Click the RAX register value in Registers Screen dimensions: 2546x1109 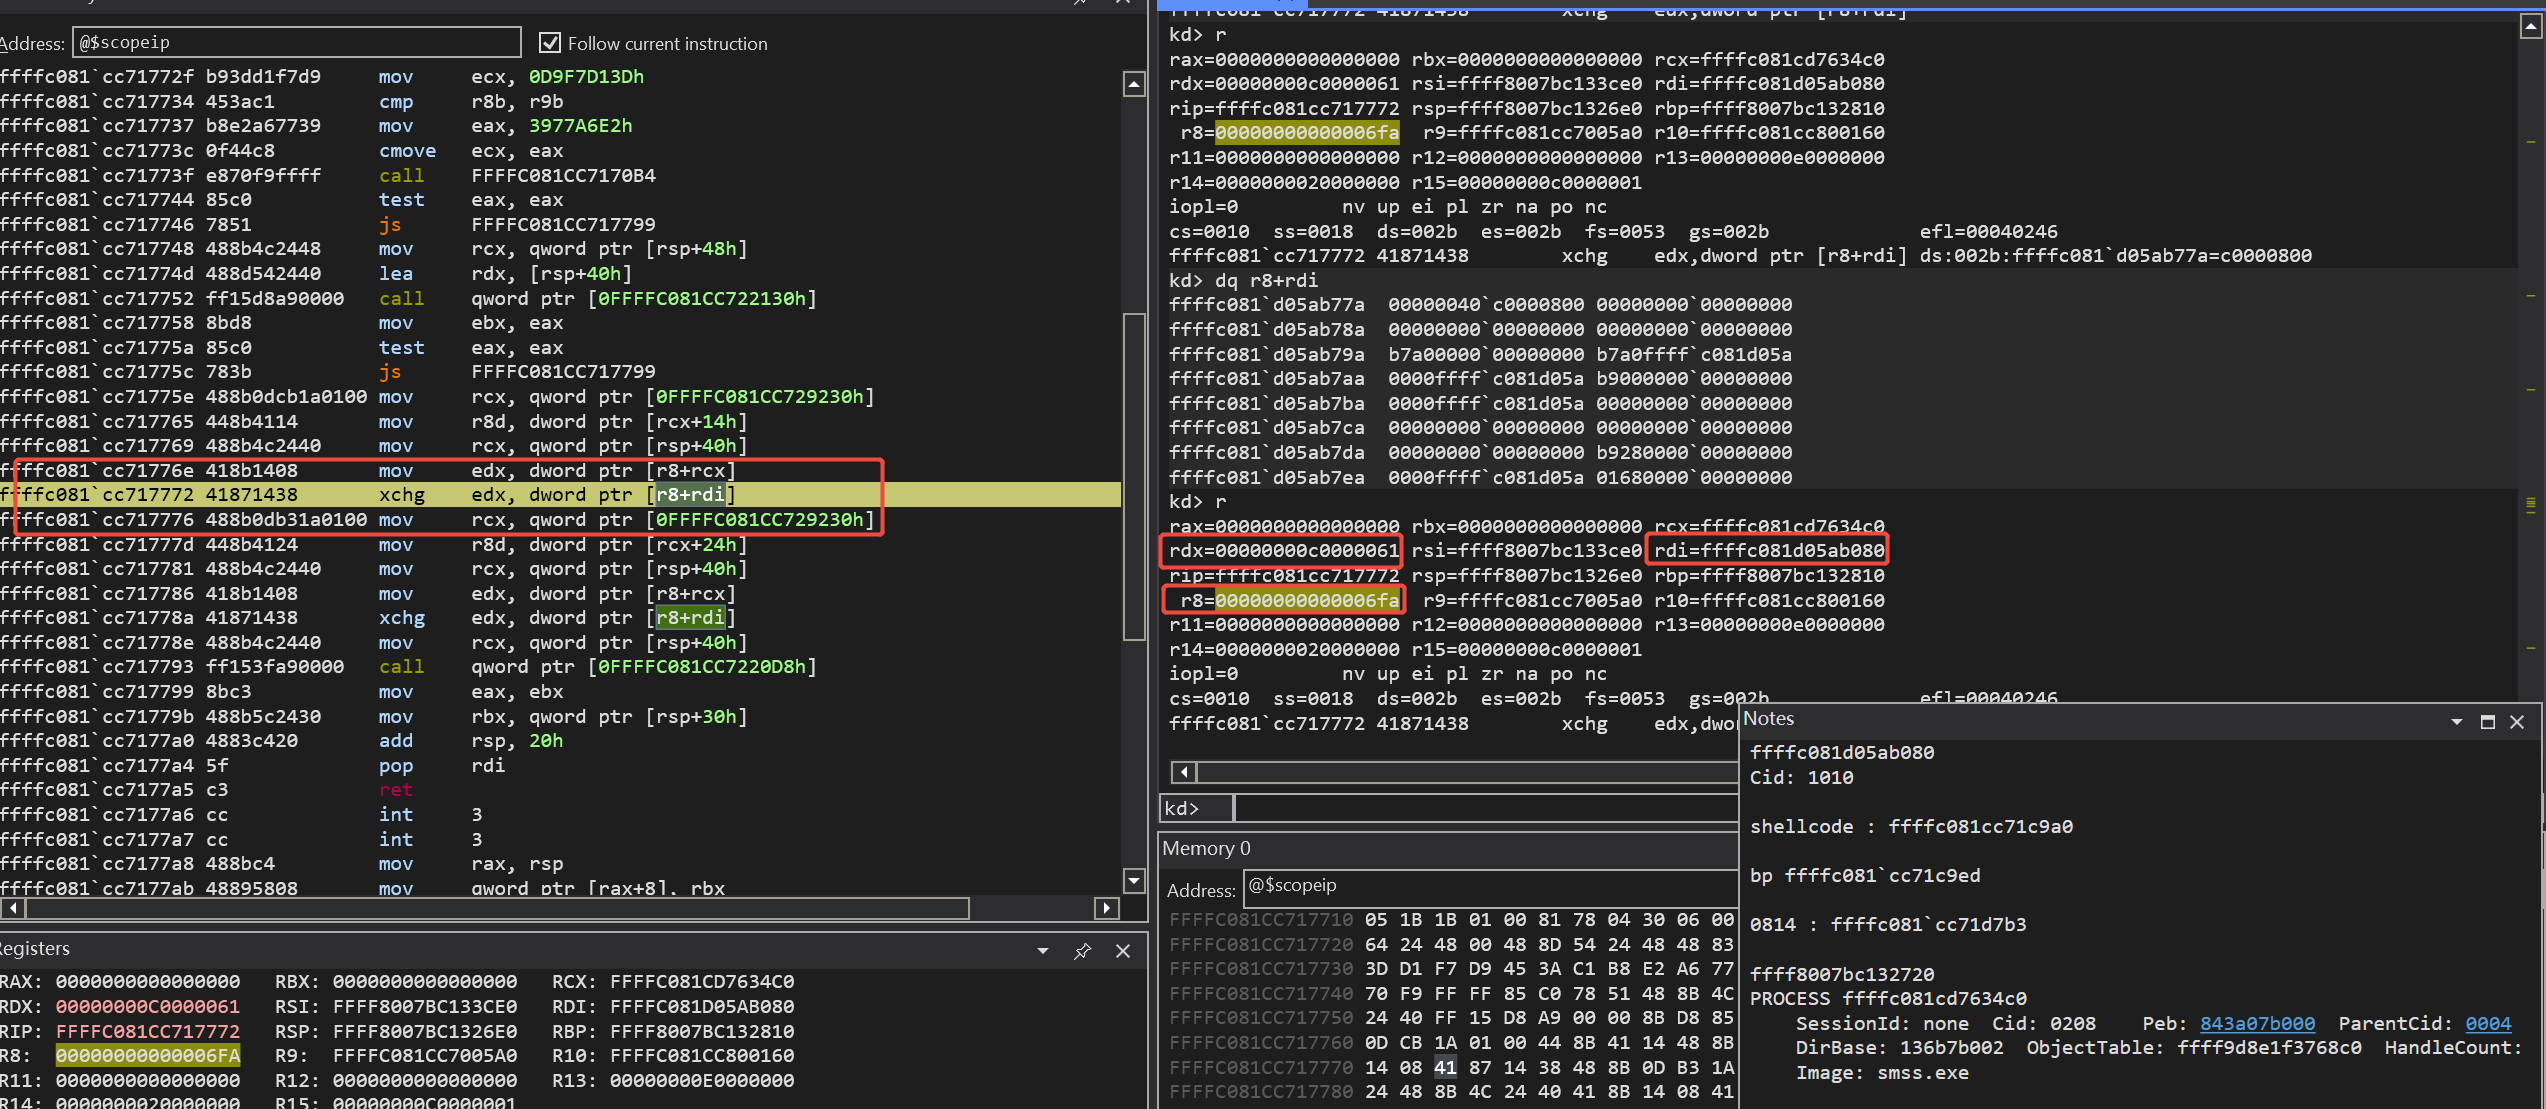click(x=148, y=981)
